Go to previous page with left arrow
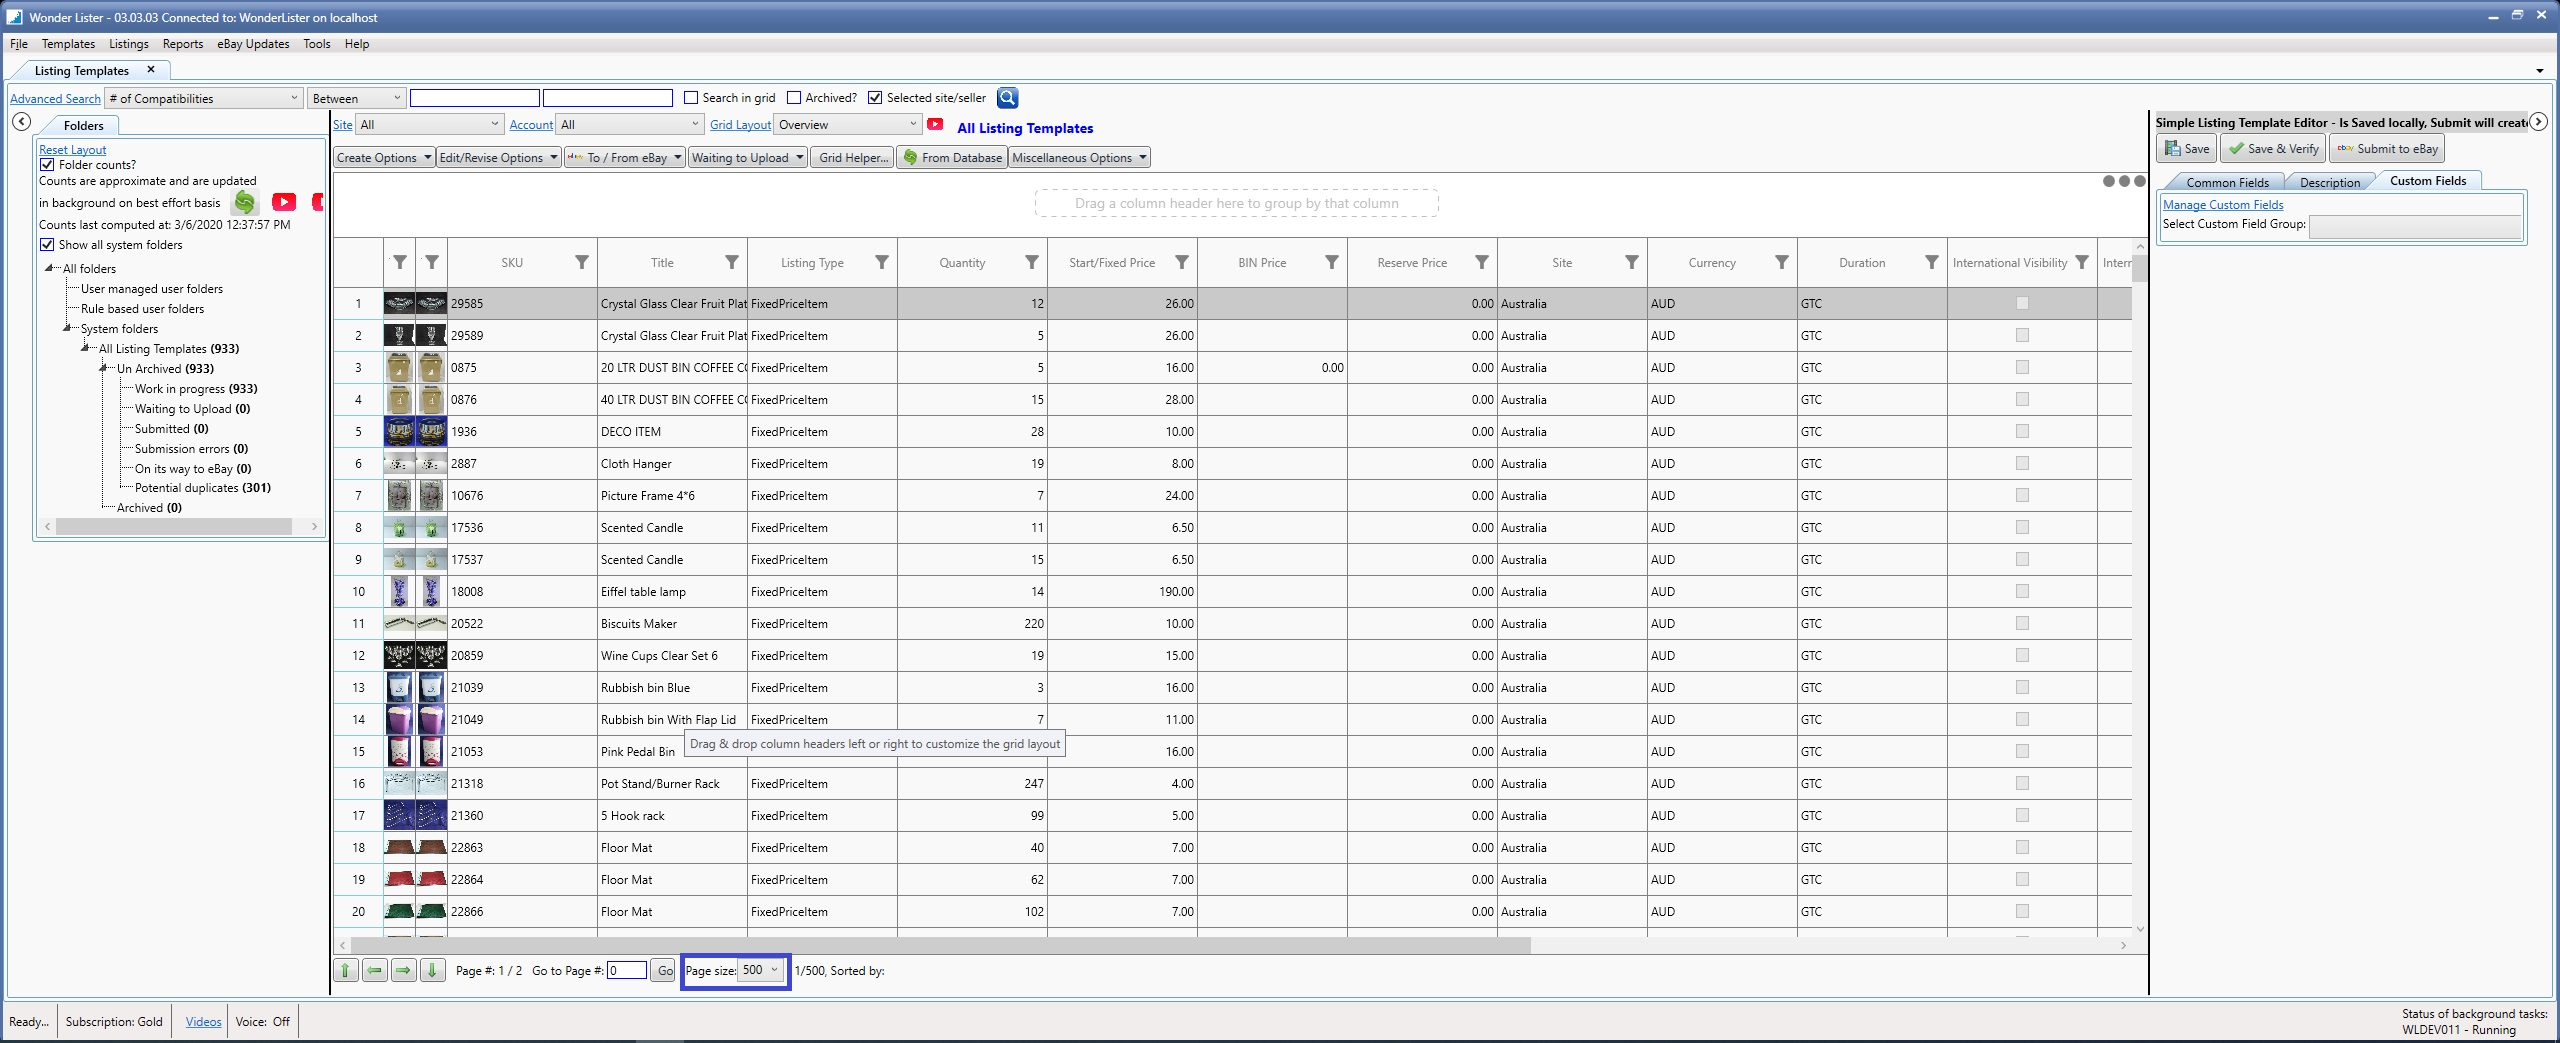This screenshot has height=1043, width=2560. [375, 970]
